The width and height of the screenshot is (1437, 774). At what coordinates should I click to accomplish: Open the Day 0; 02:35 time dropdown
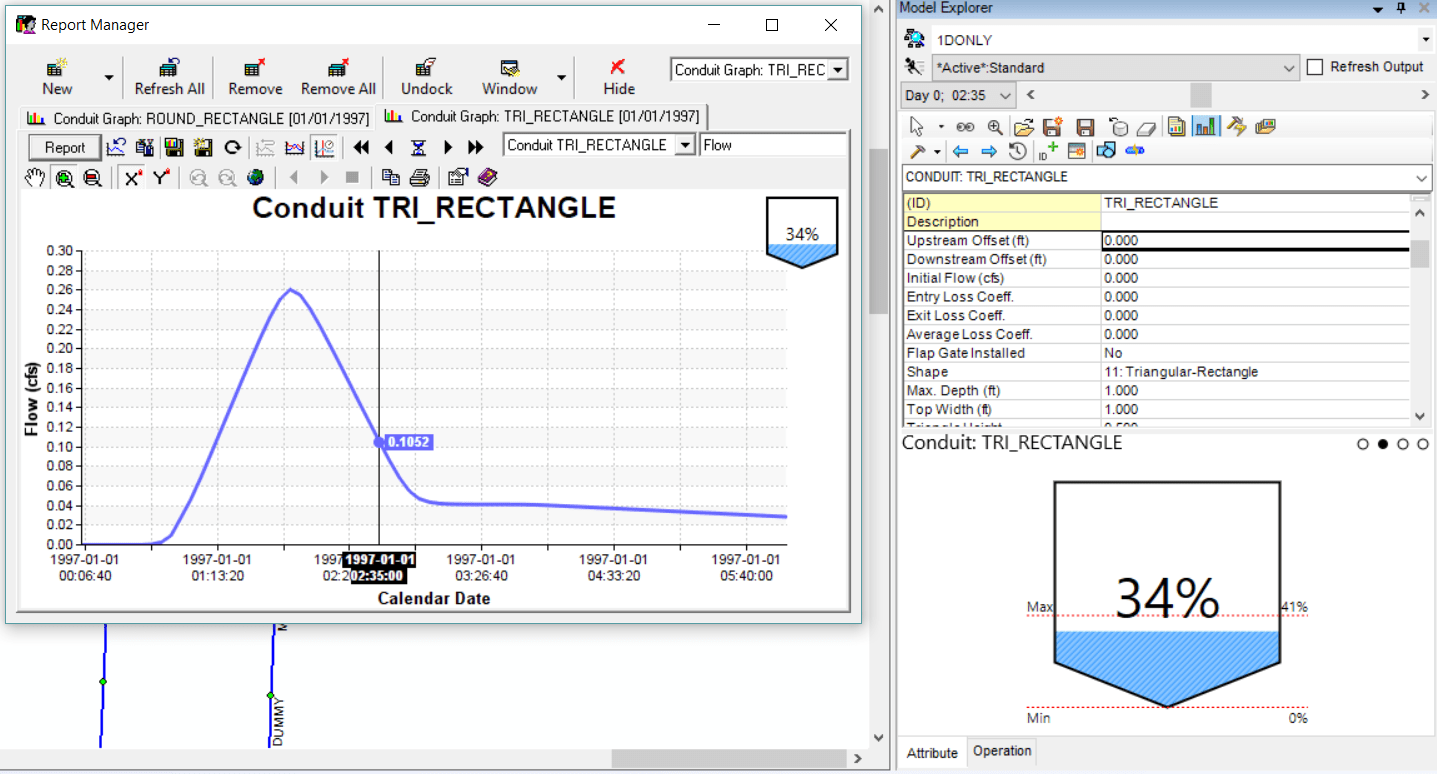pyautogui.click(x=1005, y=95)
